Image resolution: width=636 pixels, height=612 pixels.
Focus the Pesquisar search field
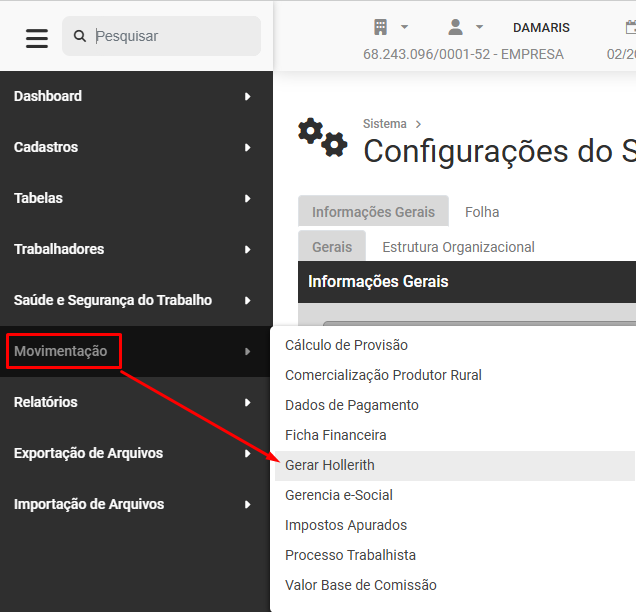[161, 36]
